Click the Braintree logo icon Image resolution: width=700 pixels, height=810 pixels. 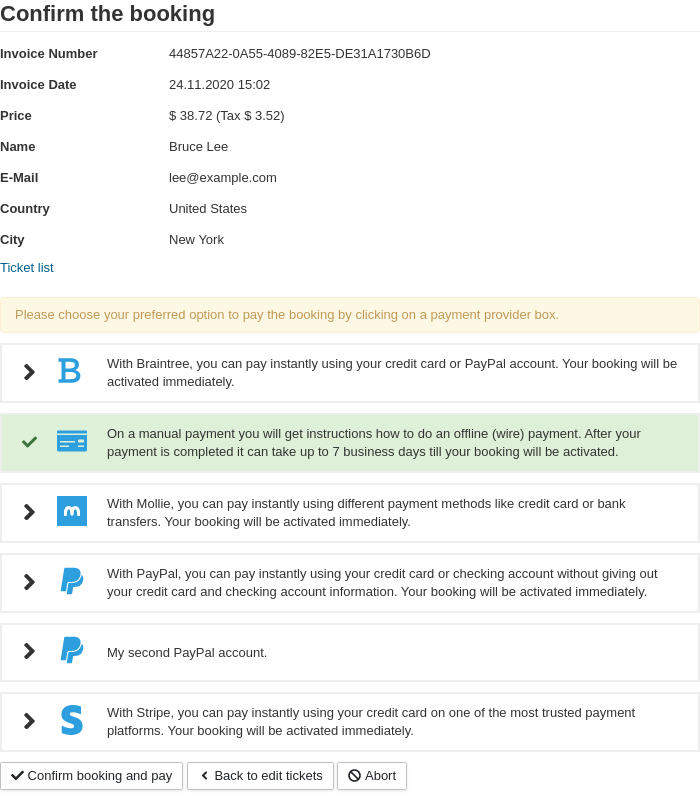pyautogui.click(x=69, y=372)
